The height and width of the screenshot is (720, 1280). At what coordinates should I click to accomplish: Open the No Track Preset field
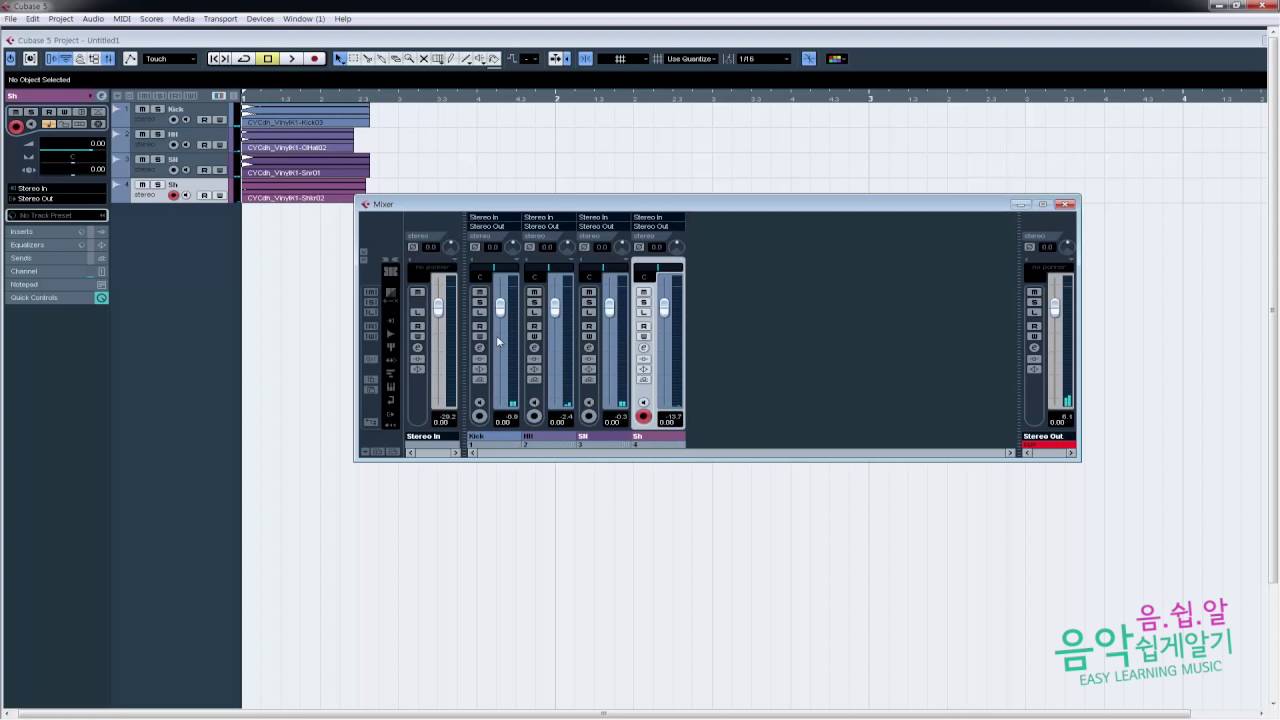point(56,215)
